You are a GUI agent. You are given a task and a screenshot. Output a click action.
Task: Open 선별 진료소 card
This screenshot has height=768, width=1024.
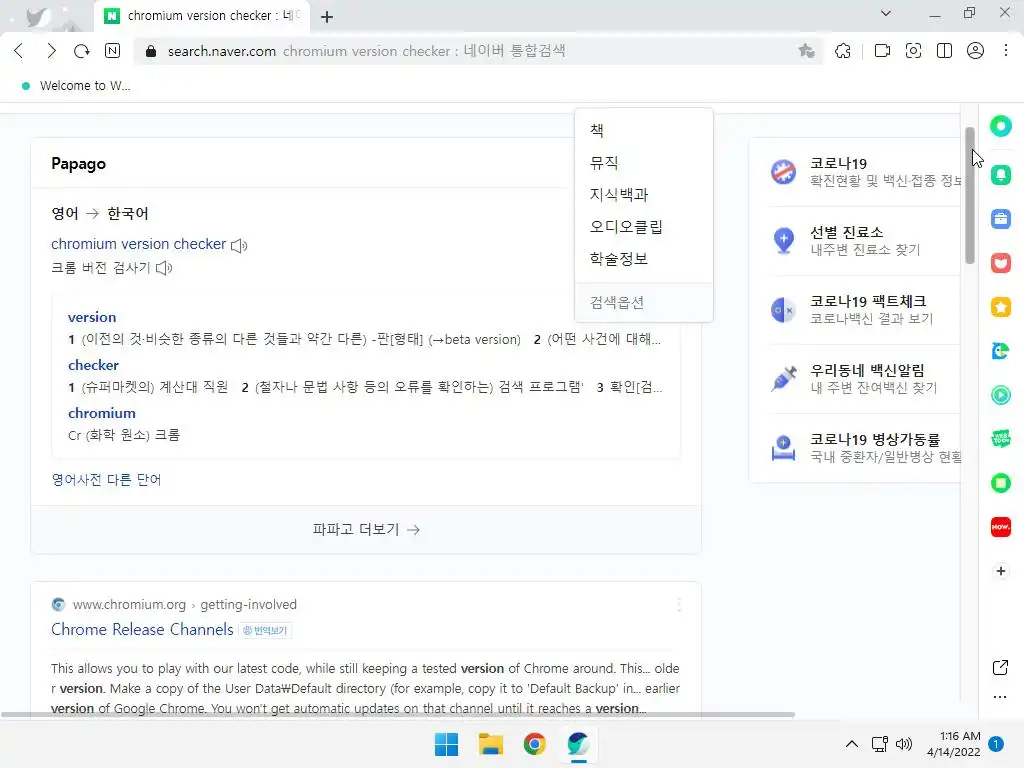coord(865,240)
